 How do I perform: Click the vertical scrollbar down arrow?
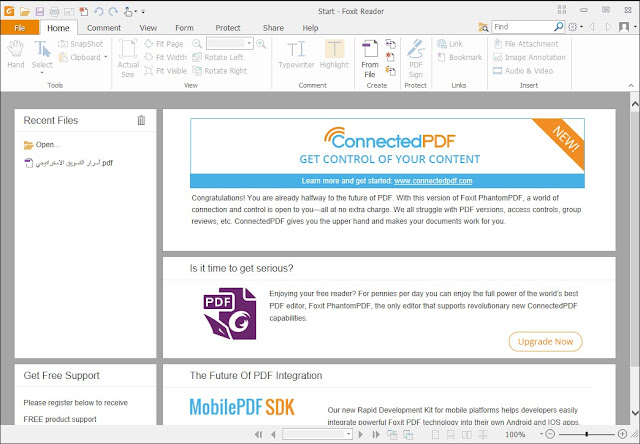[635, 413]
